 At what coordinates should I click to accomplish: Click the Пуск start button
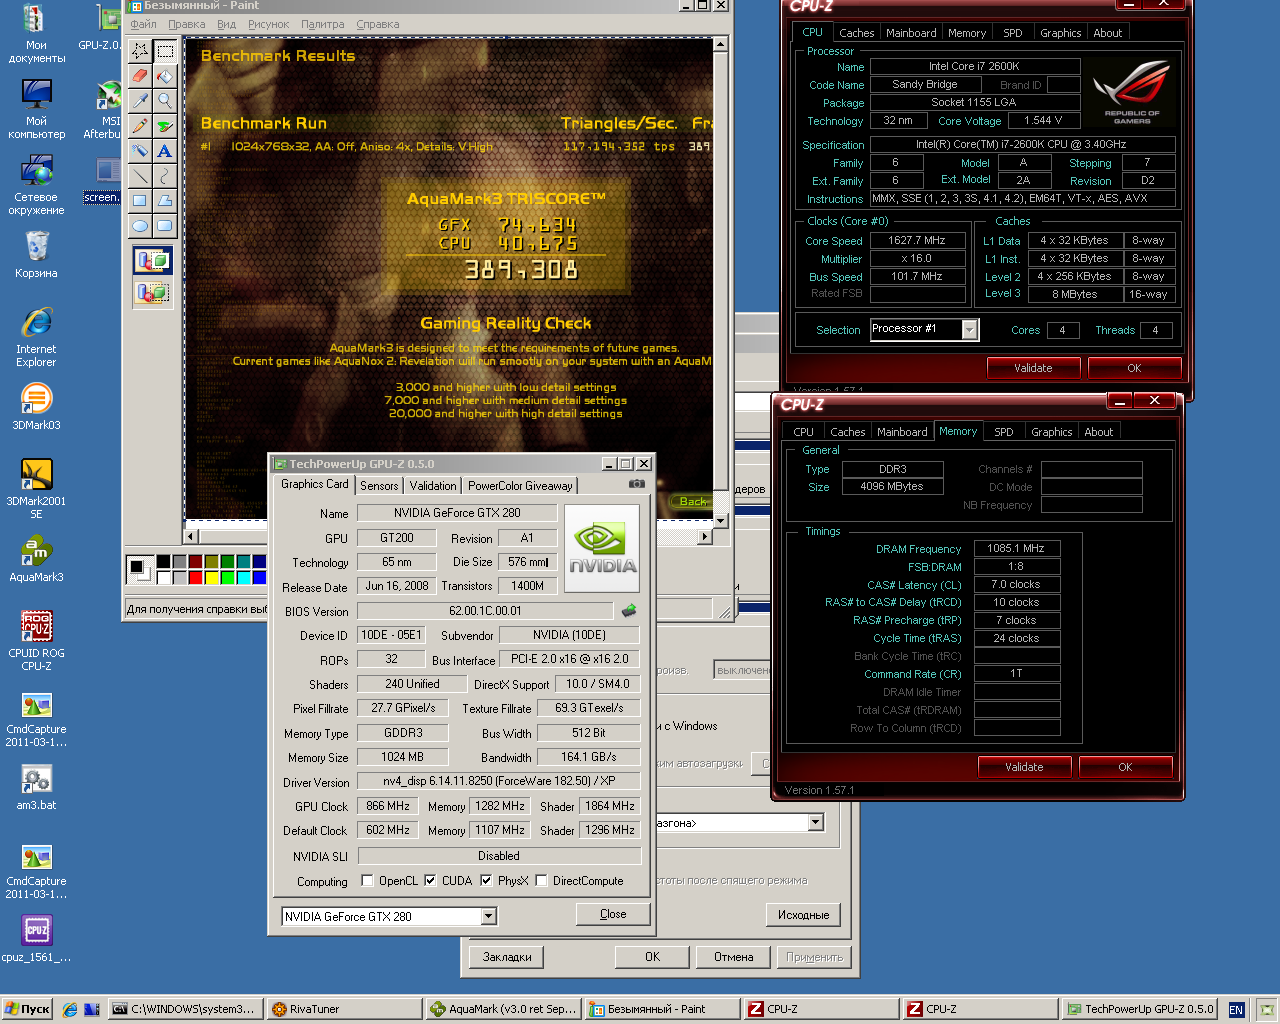click(x=27, y=1009)
